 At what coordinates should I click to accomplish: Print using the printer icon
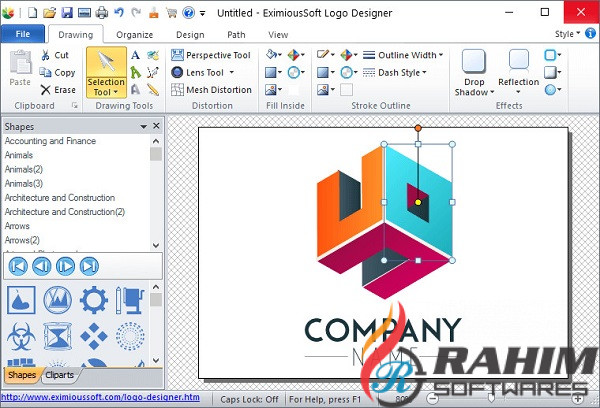tap(102, 13)
